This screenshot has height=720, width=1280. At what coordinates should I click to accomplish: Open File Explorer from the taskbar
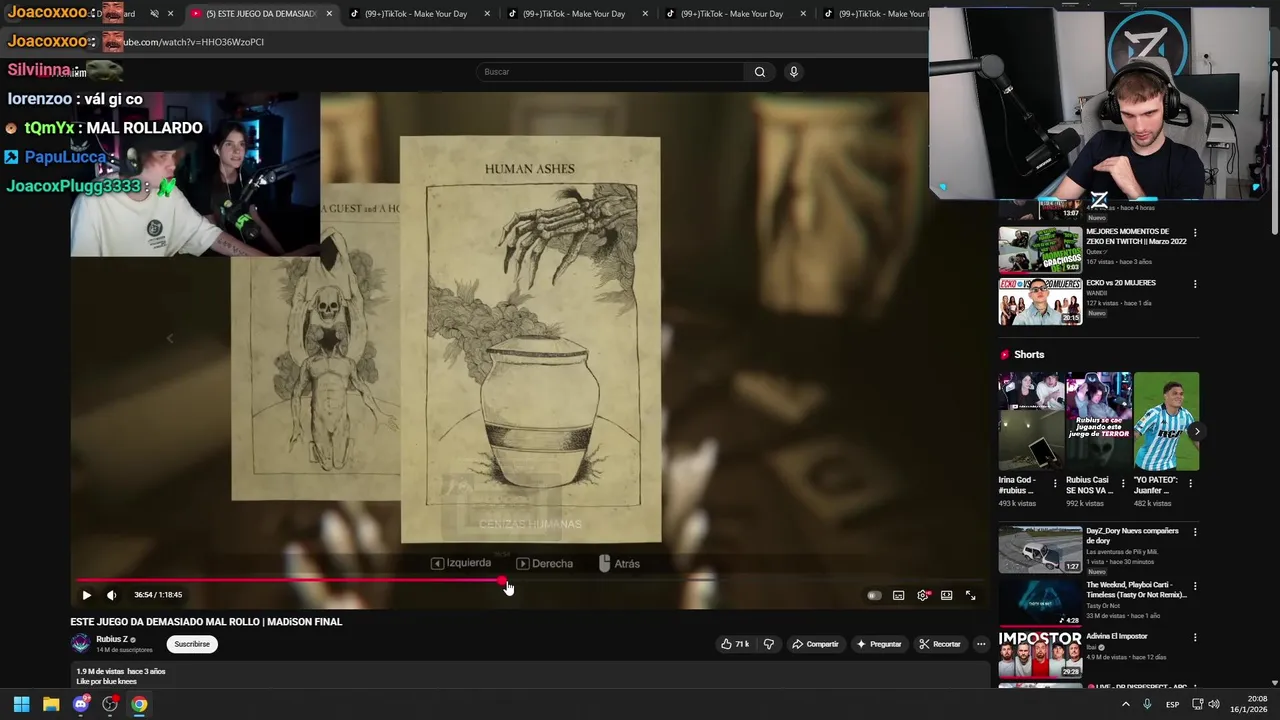[x=51, y=704]
